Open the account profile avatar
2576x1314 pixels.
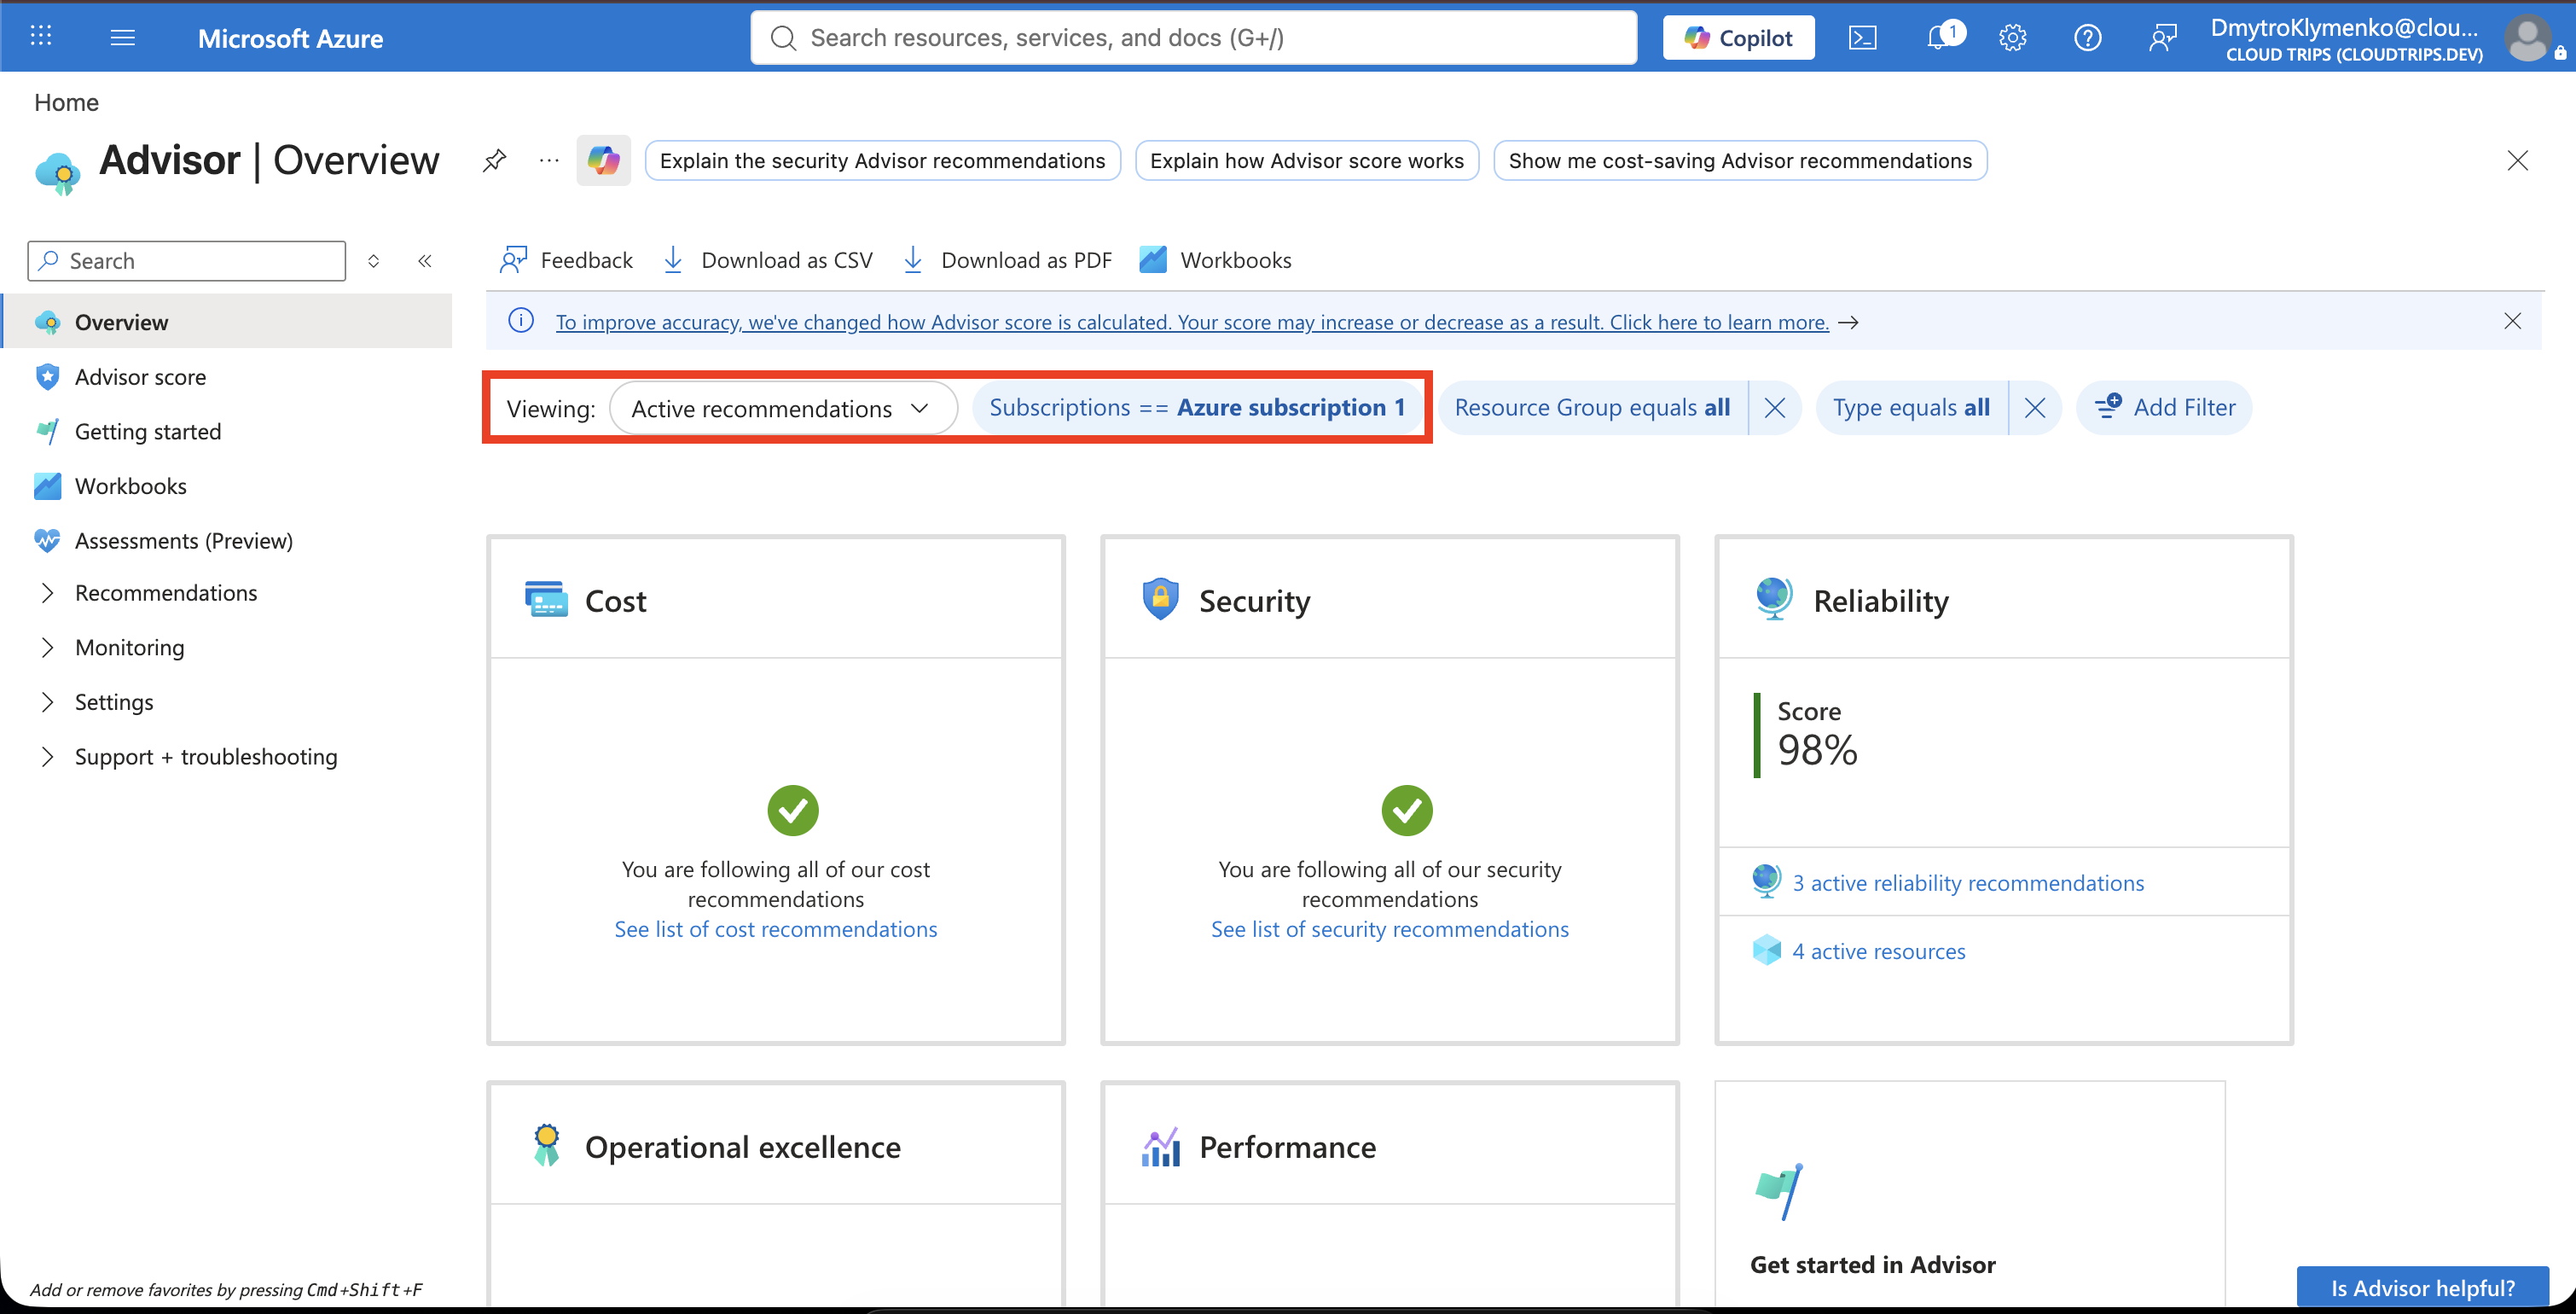point(2528,38)
